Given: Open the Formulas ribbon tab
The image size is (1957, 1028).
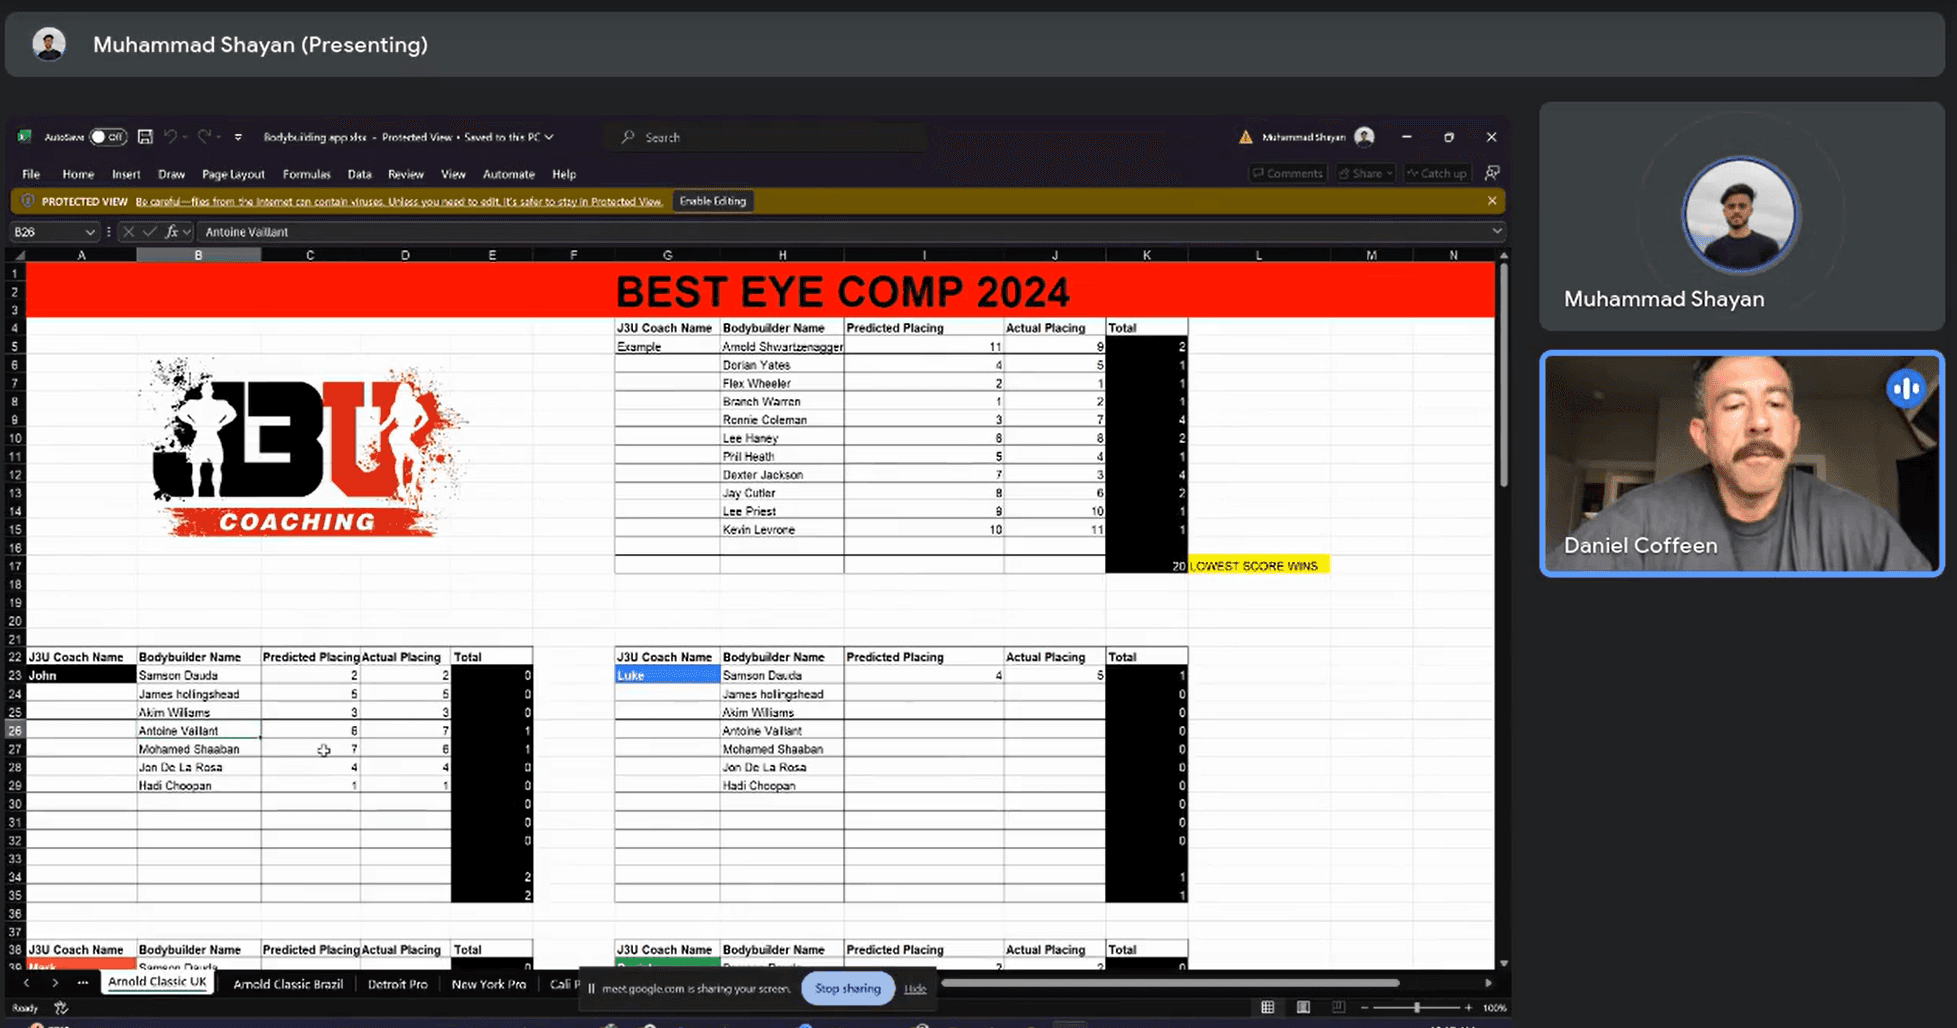Looking at the screenshot, I should (x=306, y=174).
